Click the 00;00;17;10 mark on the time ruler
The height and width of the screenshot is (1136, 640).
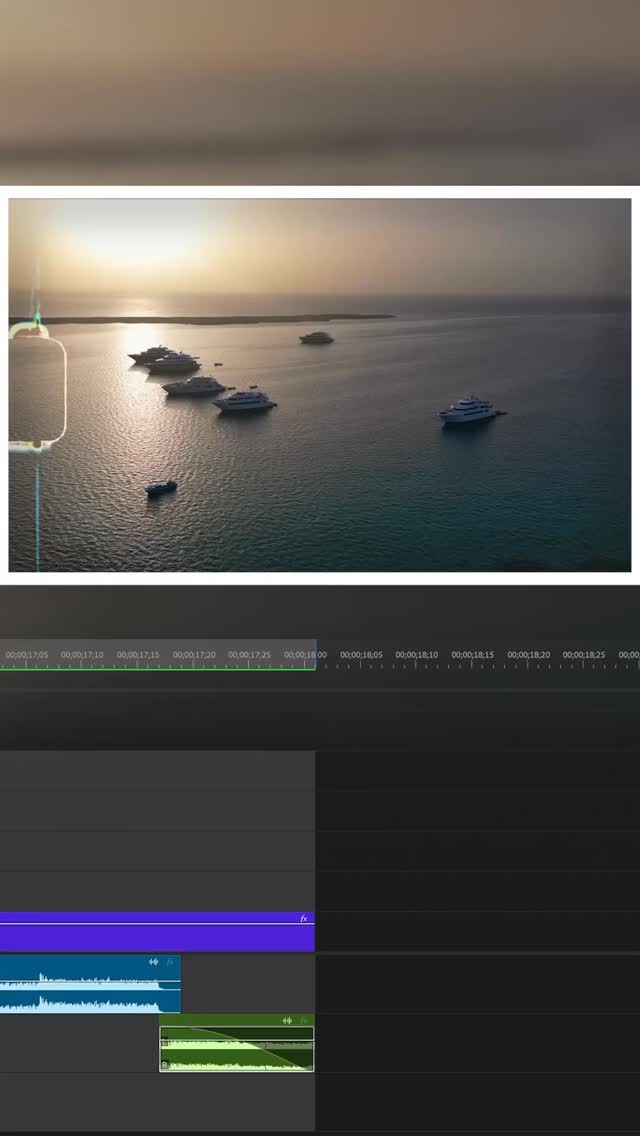(x=82, y=655)
